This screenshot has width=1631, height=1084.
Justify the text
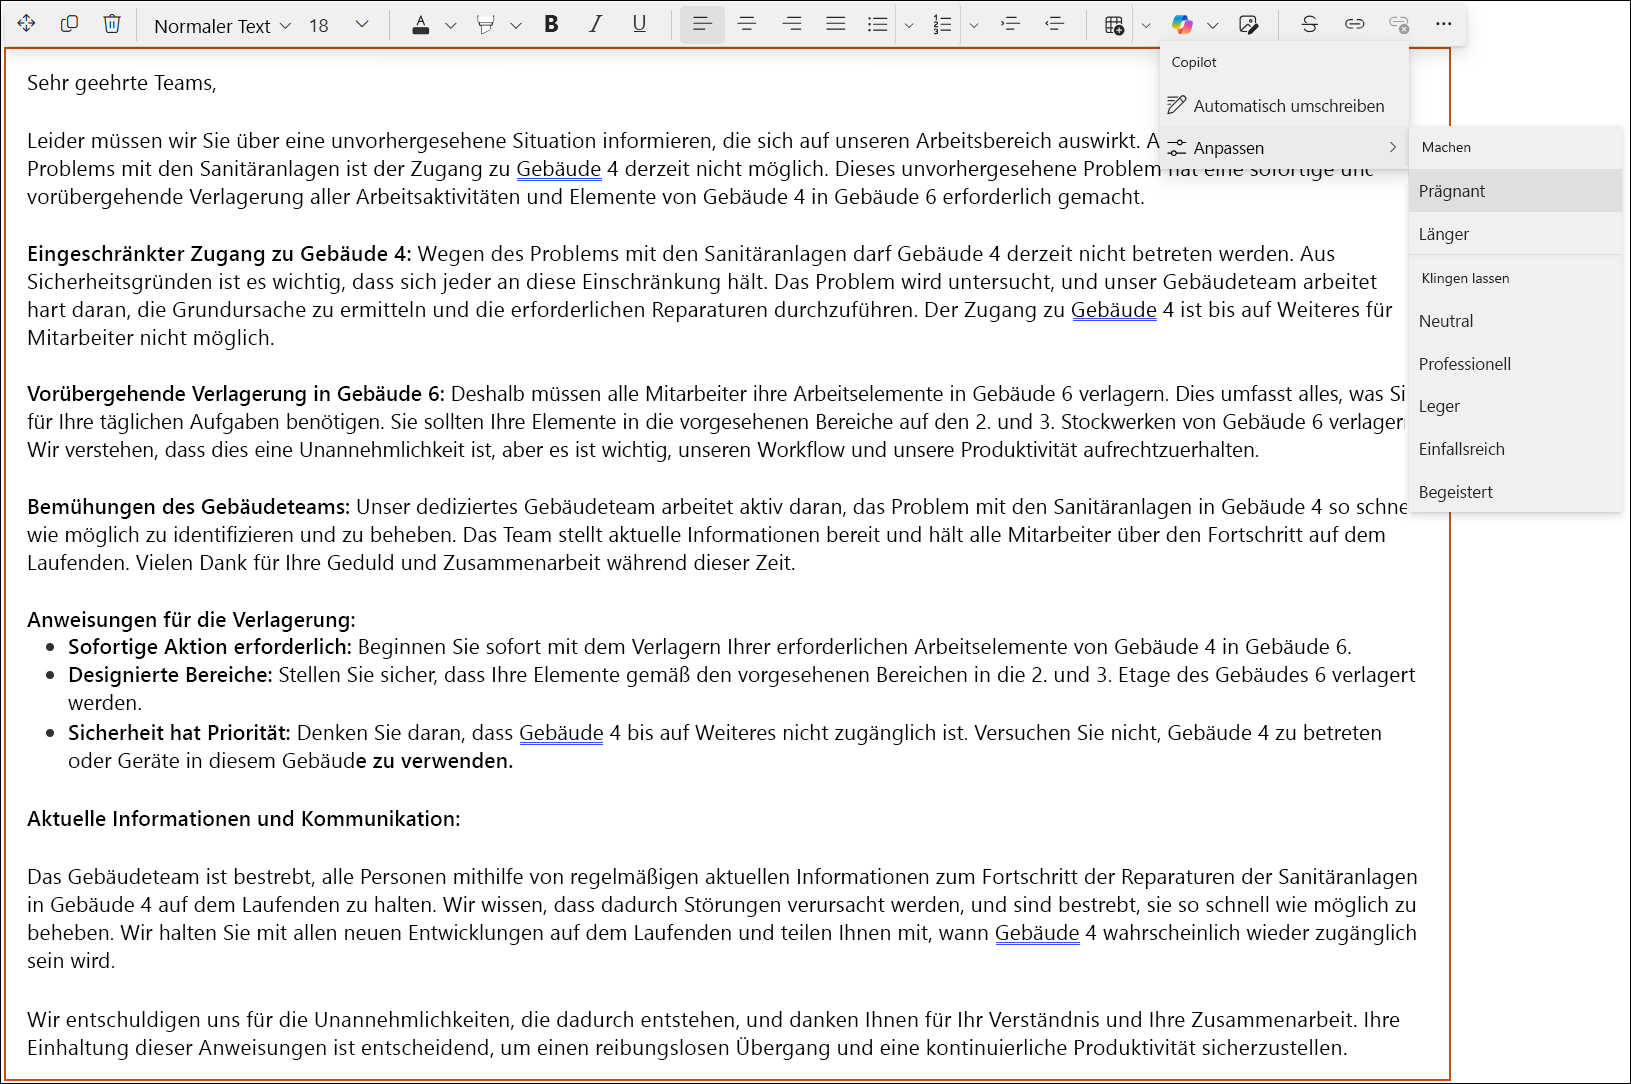click(836, 24)
